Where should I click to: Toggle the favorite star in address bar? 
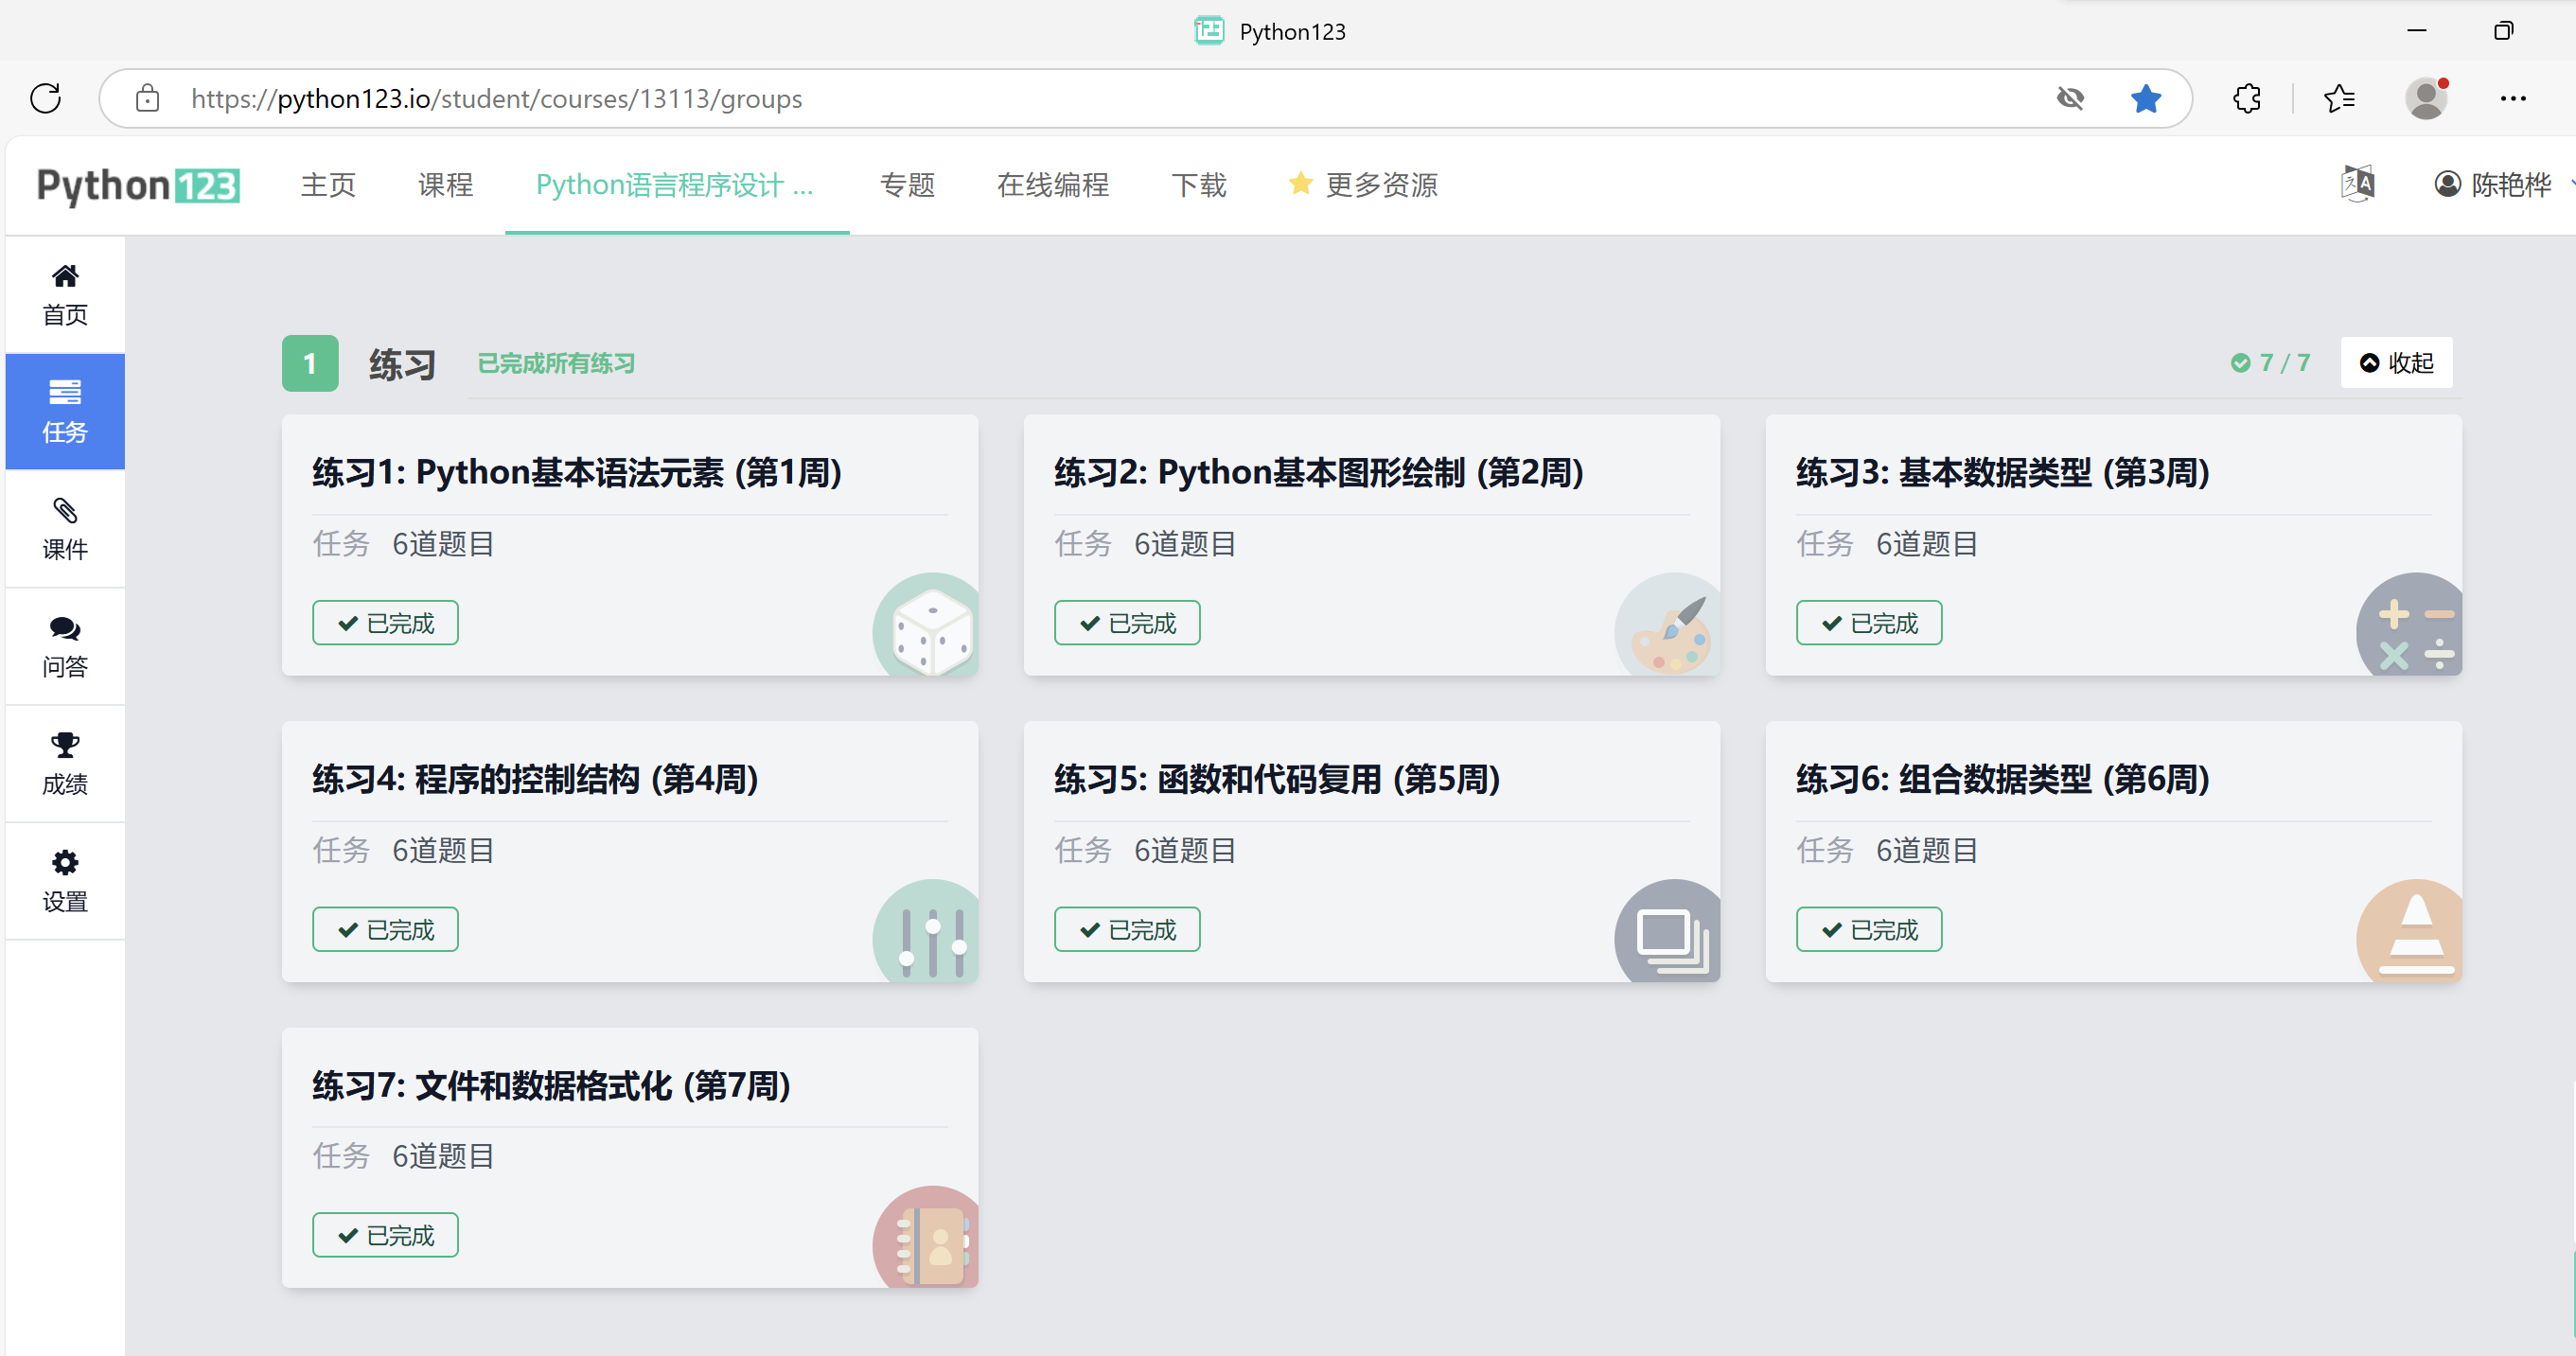point(2146,98)
